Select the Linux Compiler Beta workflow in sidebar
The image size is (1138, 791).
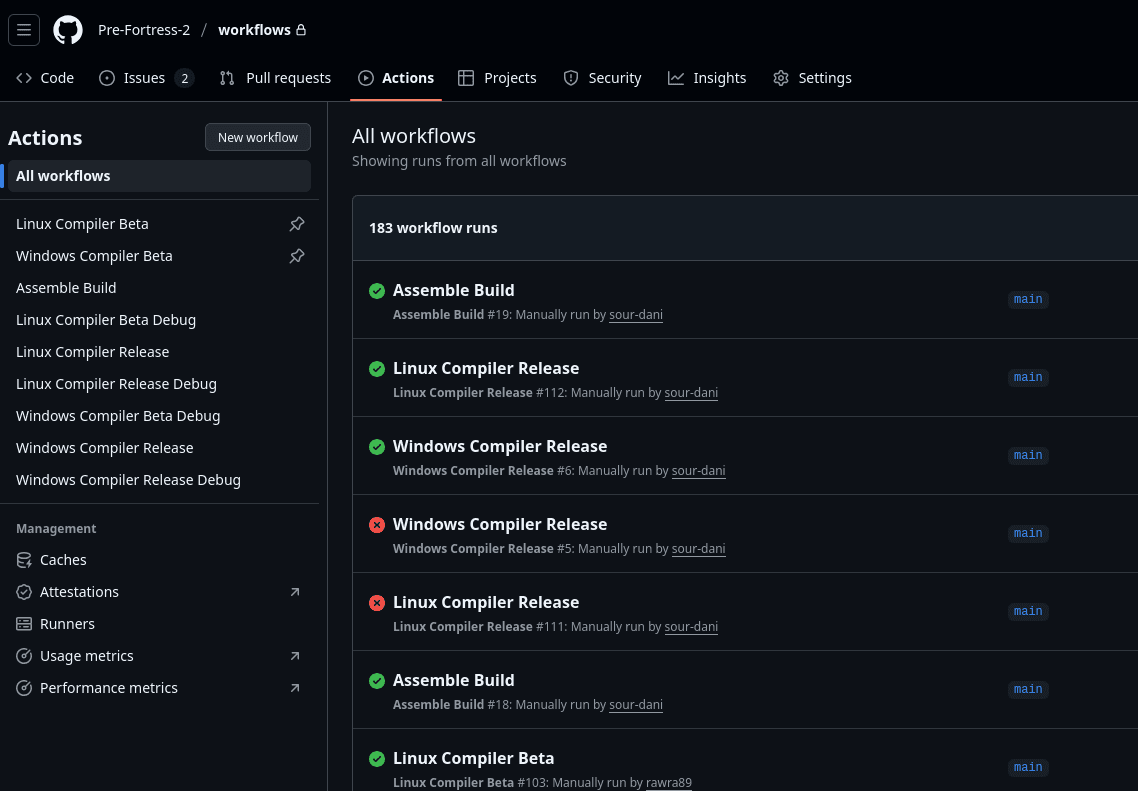[x=82, y=224]
